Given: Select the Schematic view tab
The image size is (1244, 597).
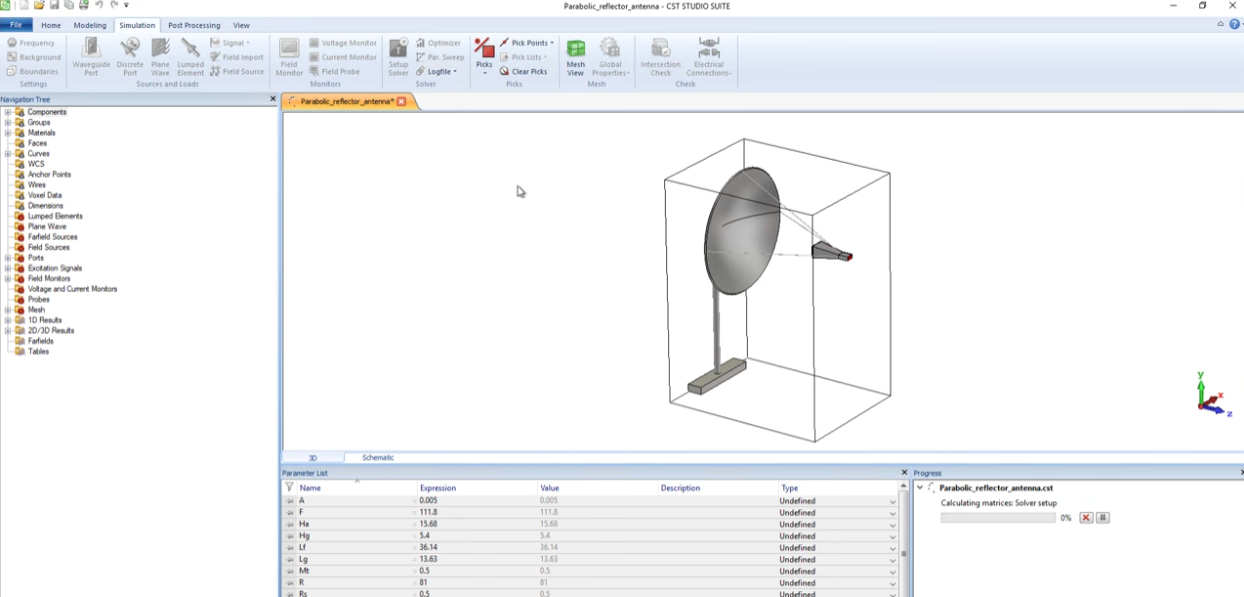Looking at the screenshot, I should point(378,457).
